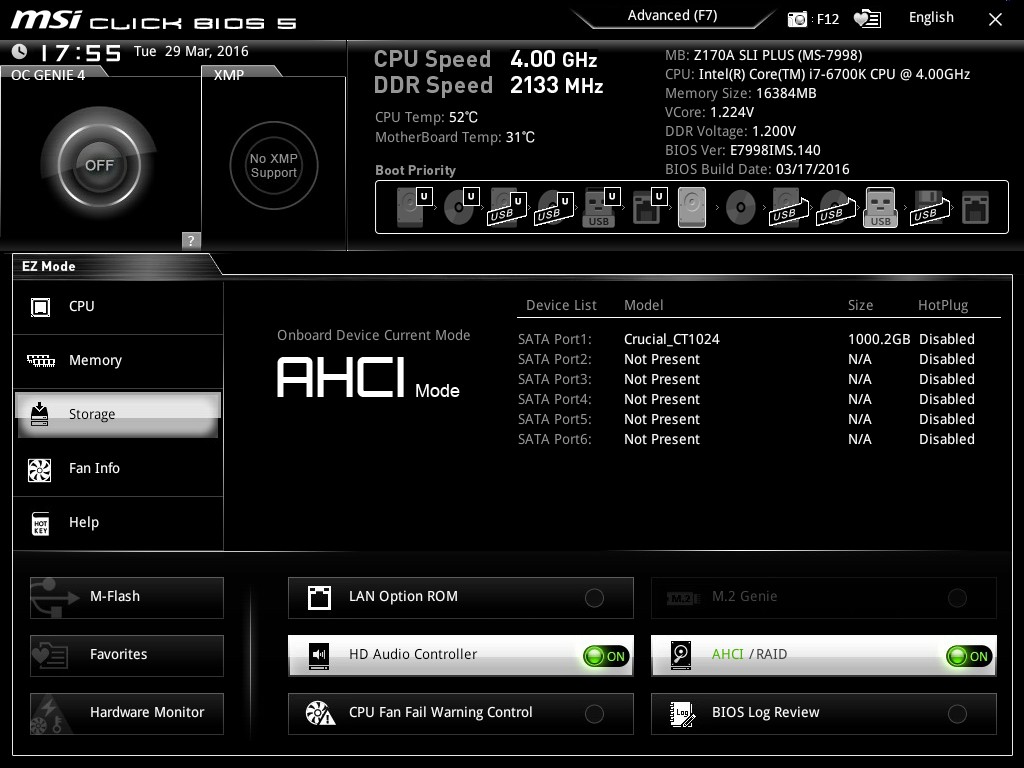This screenshot has width=1024, height=768.
Task: Switch to Advanced (F7) mode
Action: tap(673, 16)
